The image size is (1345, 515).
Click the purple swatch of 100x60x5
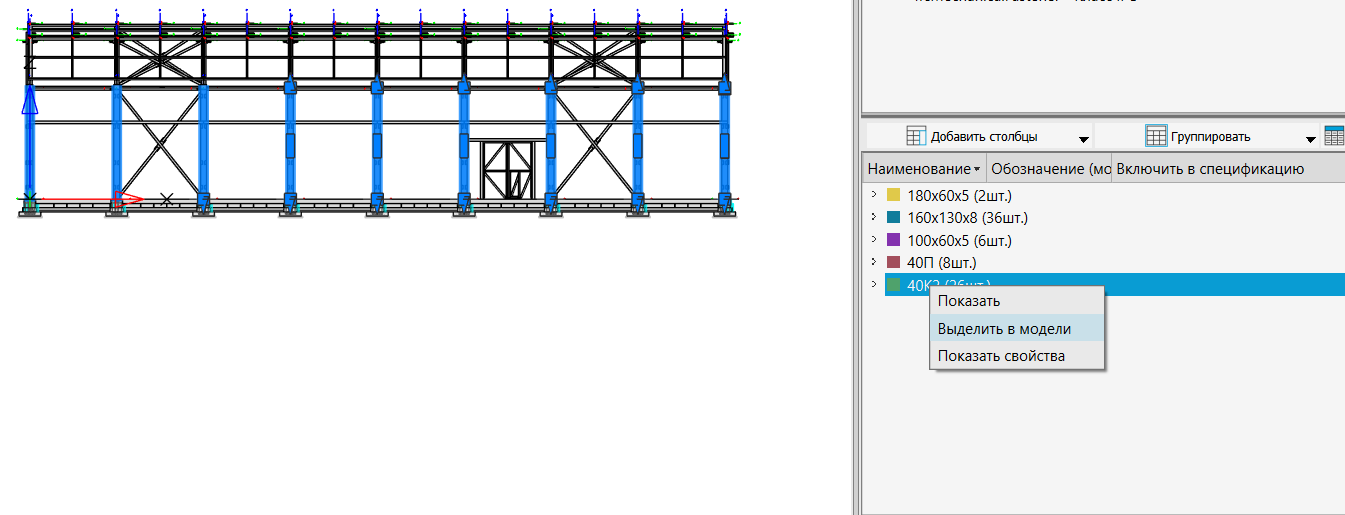pos(894,240)
